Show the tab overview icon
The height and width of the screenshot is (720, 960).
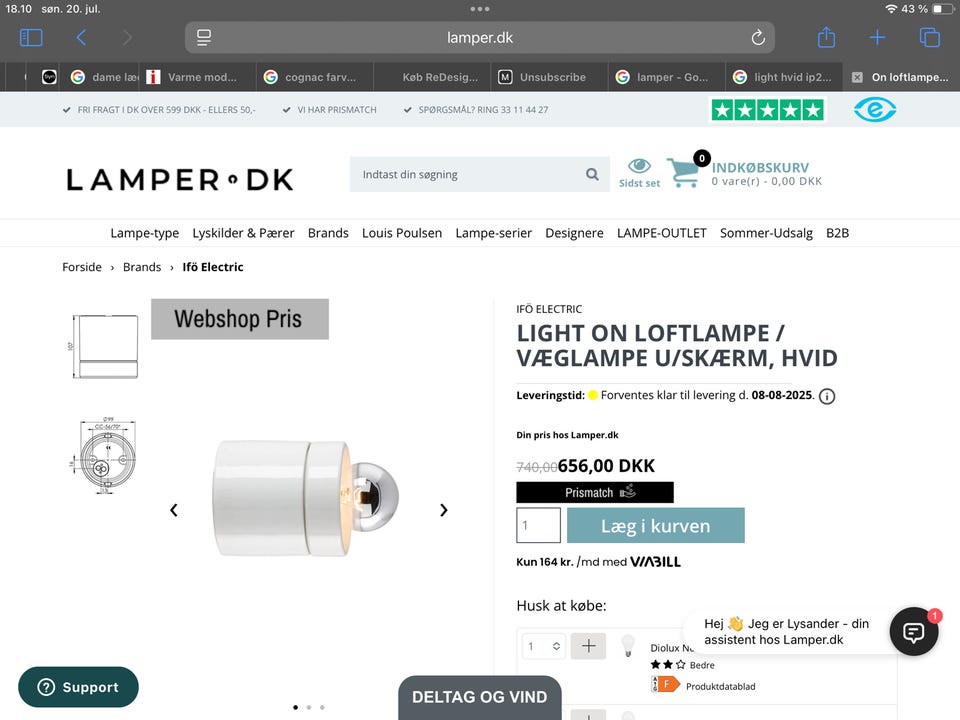pos(929,38)
